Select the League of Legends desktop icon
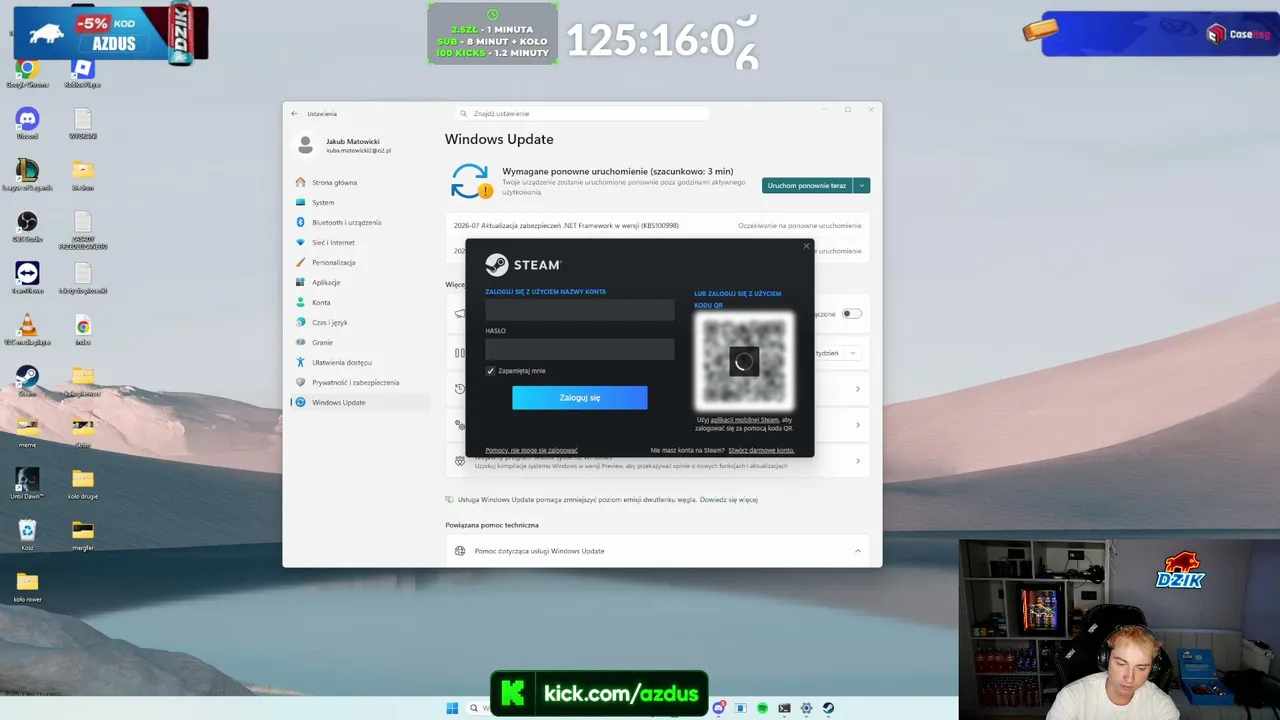The image size is (1280, 720). coord(27,174)
